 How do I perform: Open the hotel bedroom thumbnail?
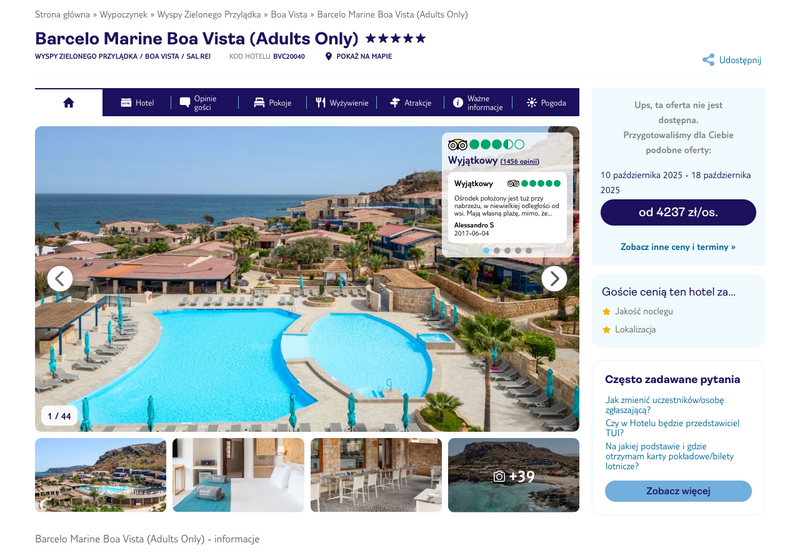(x=238, y=475)
